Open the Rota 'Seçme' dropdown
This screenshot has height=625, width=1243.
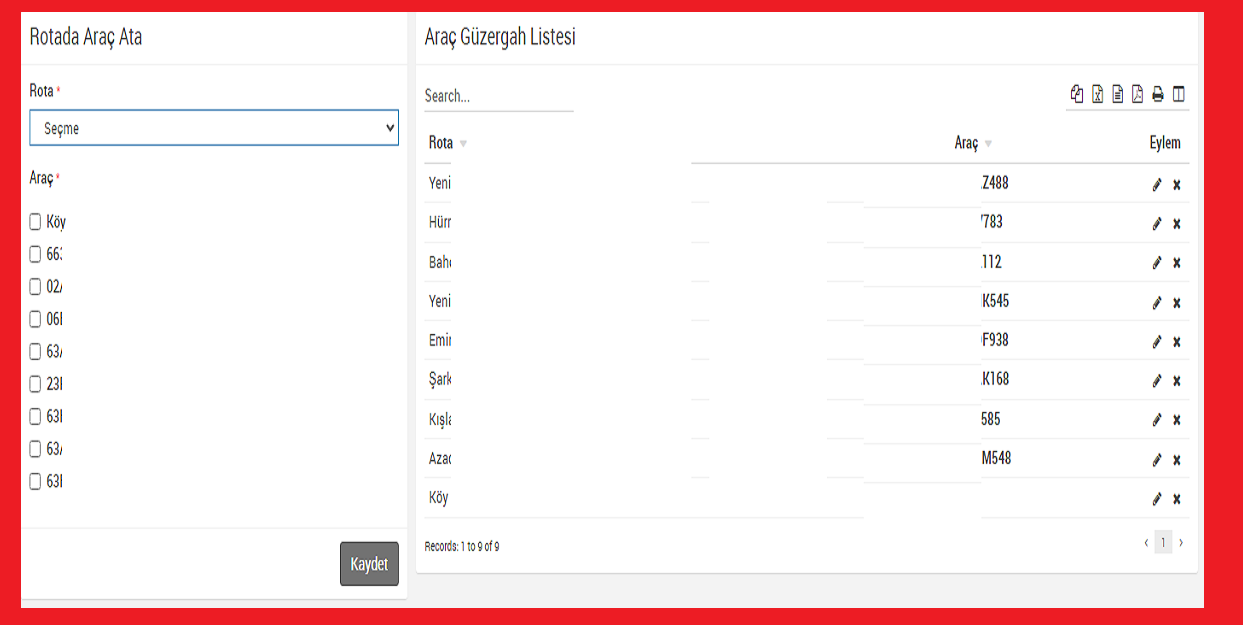pyautogui.click(x=214, y=128)
